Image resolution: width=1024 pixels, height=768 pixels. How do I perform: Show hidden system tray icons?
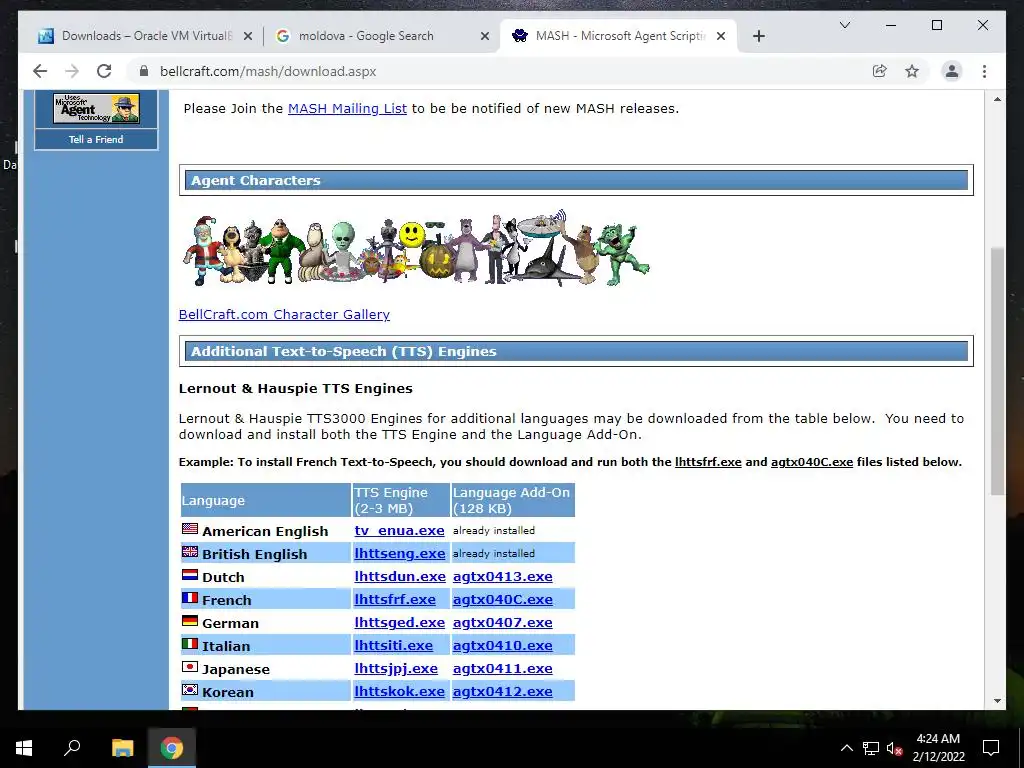click(846, 748)
